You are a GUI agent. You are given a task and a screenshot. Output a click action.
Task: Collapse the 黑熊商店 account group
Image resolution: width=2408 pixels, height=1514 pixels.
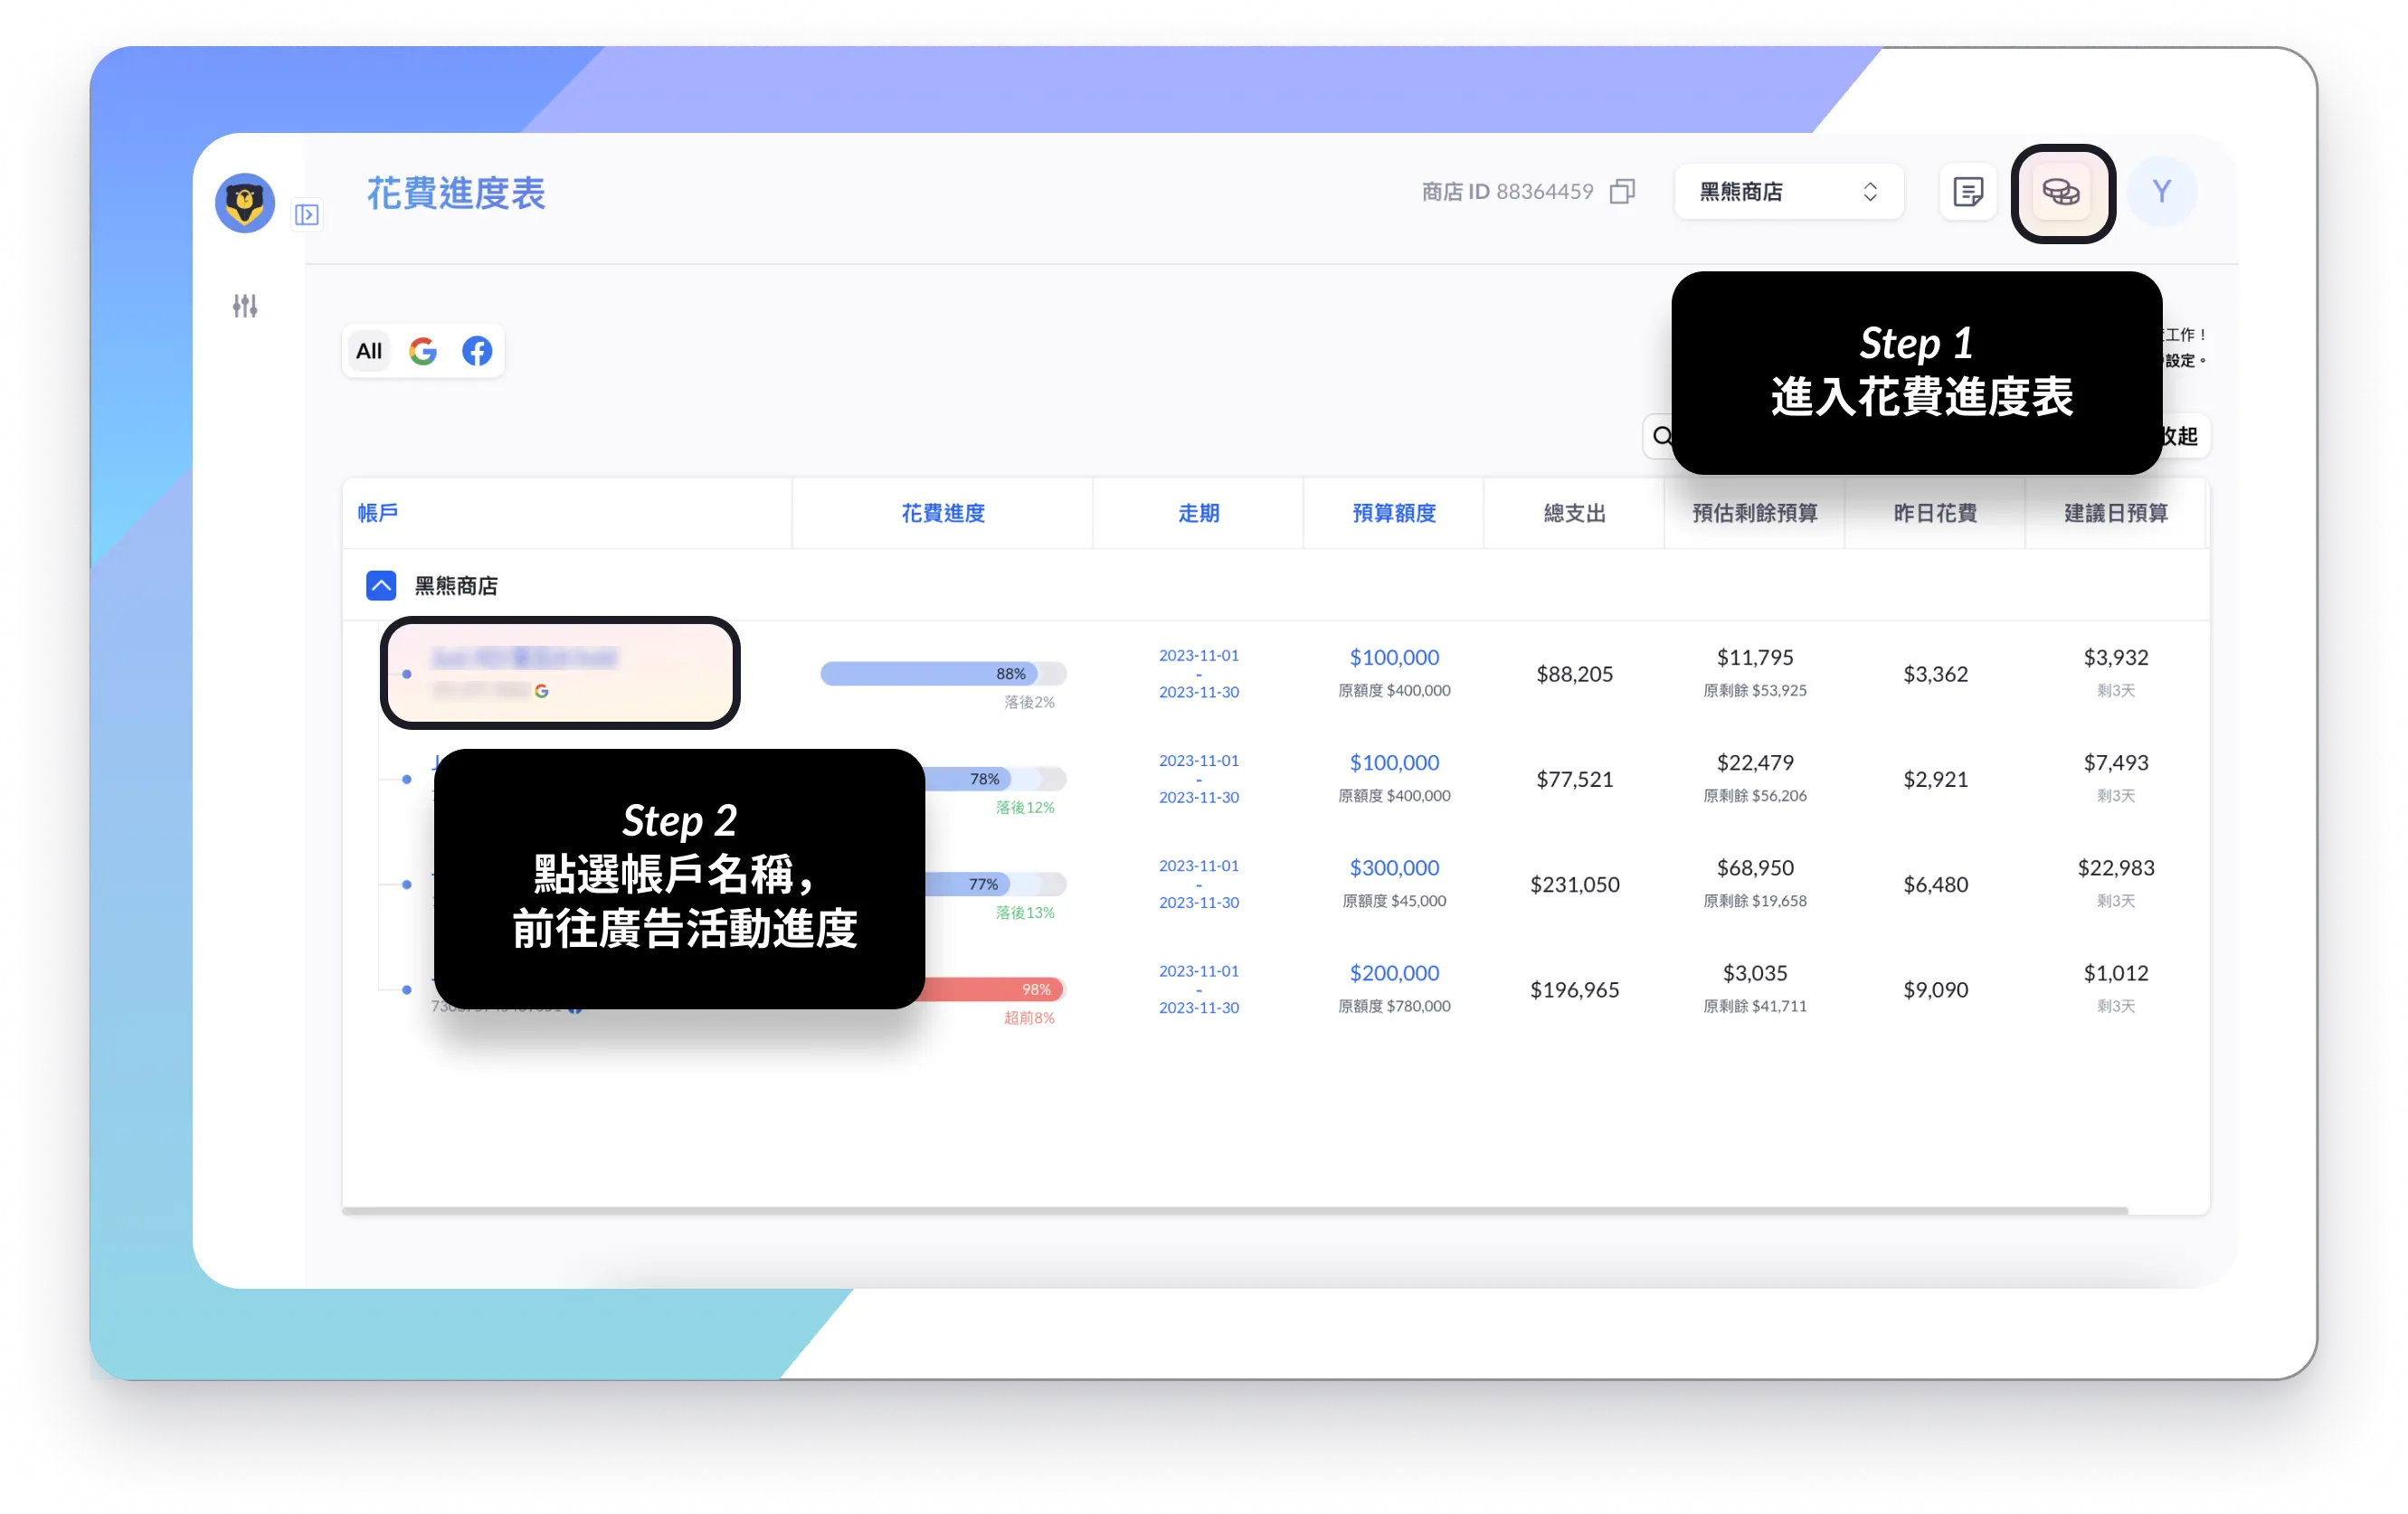click(381, 585)
